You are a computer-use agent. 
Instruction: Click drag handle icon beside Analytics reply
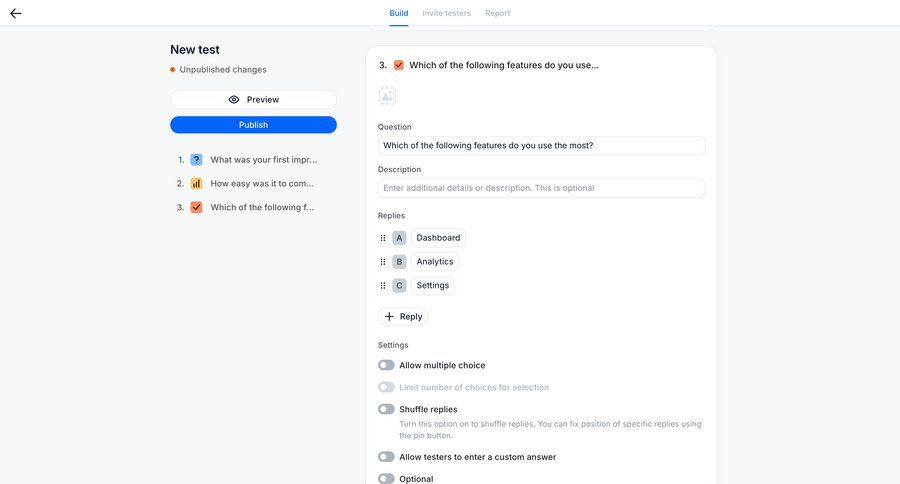(x=383, y=262)
